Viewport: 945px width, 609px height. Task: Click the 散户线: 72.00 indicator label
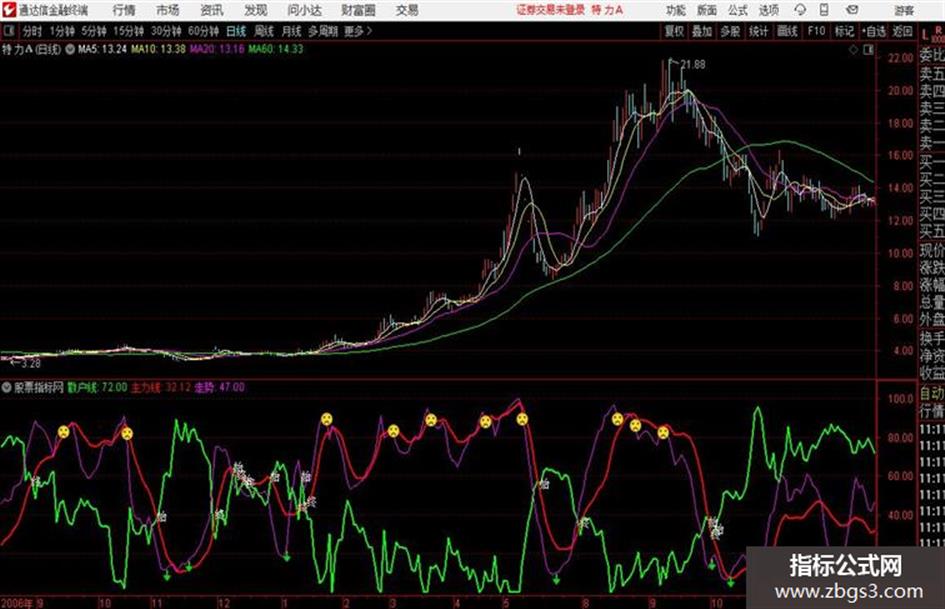pos(98,388)
